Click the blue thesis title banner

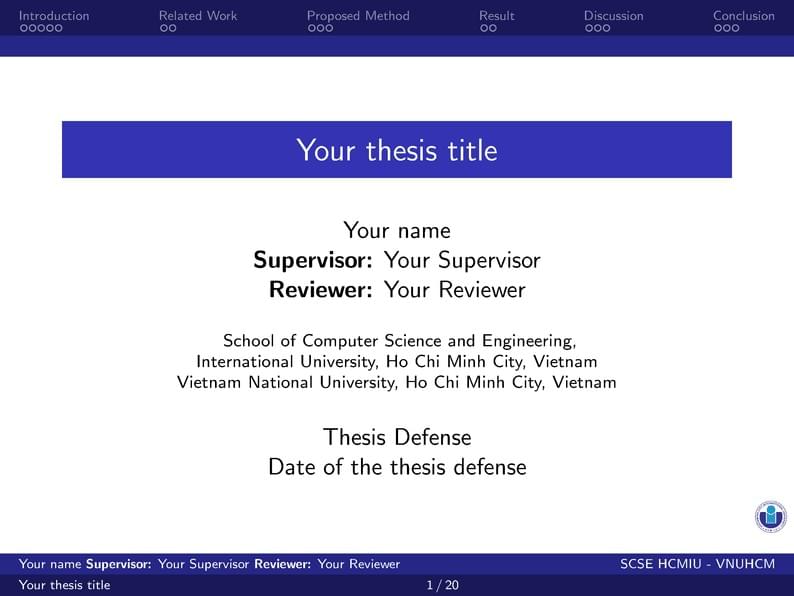click(397, 150)
